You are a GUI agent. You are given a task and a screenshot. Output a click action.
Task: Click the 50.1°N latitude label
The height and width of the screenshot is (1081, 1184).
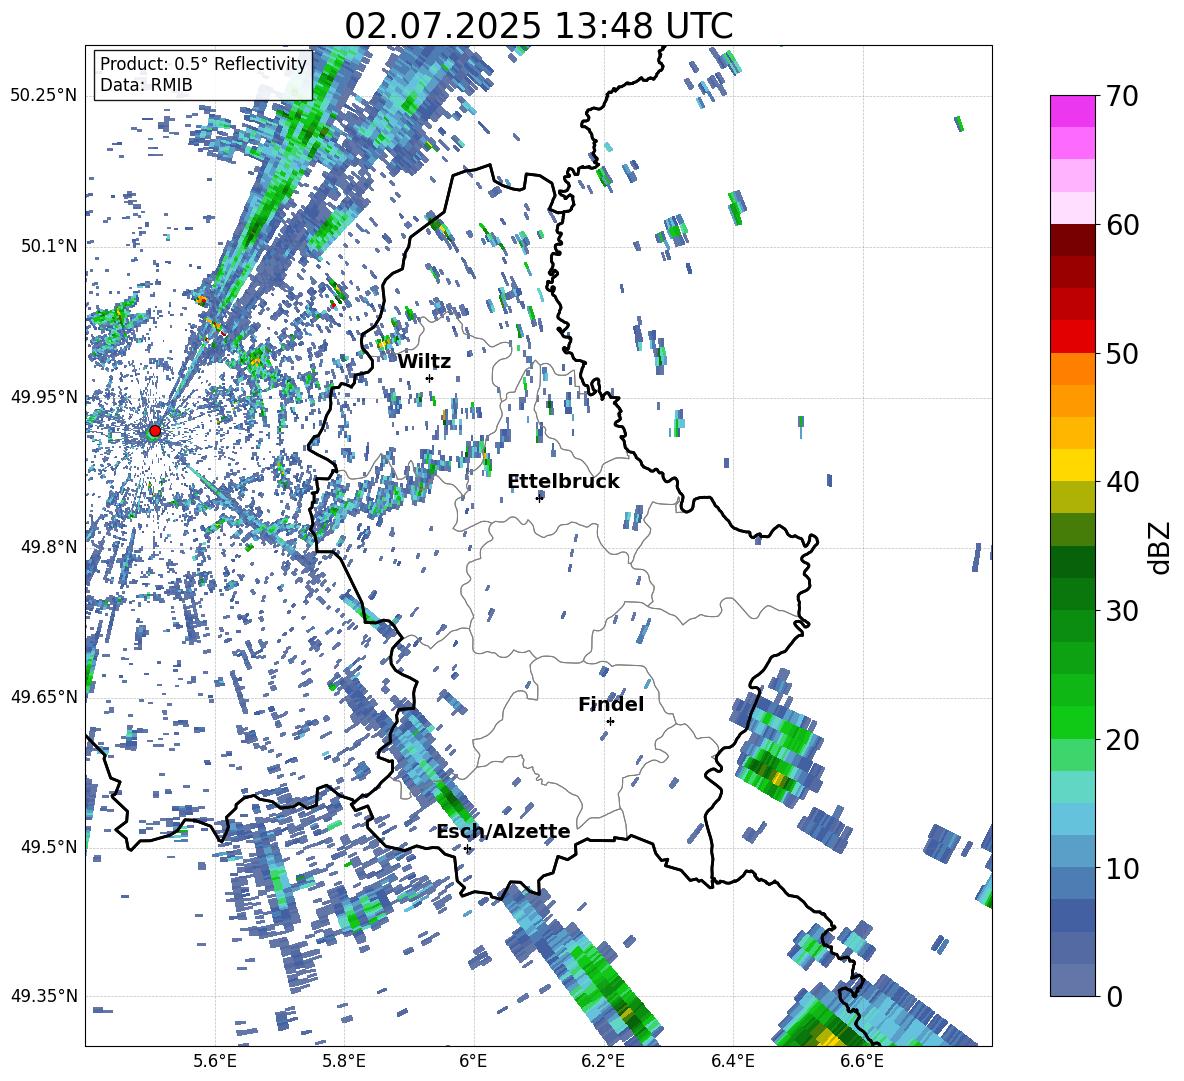[48, 246]
